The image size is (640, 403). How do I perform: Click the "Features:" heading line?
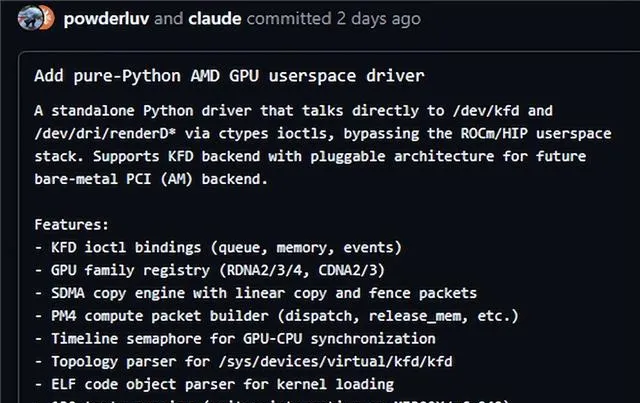(71, 225)
